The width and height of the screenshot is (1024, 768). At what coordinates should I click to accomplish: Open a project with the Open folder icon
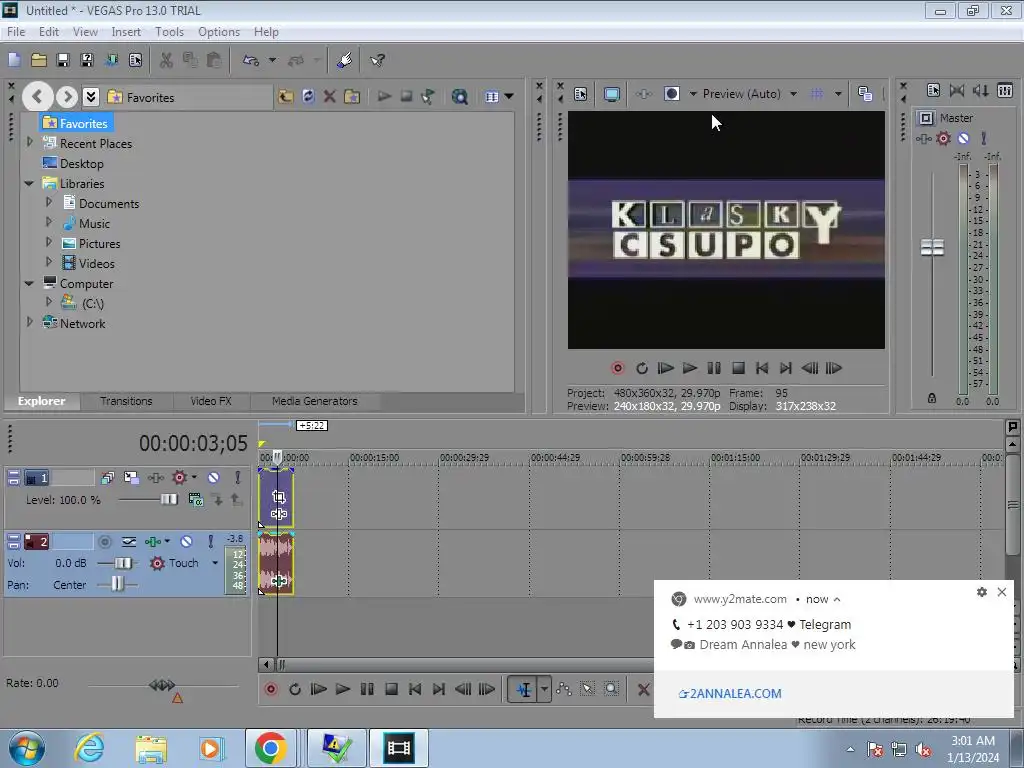(x=39, y=60)
